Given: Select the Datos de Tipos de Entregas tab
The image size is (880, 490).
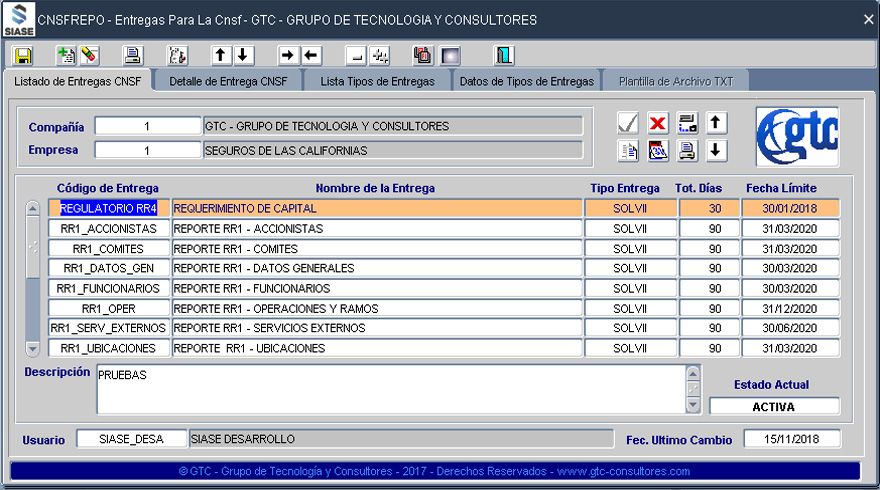Looking at the screenshot, I should point(526,82).
